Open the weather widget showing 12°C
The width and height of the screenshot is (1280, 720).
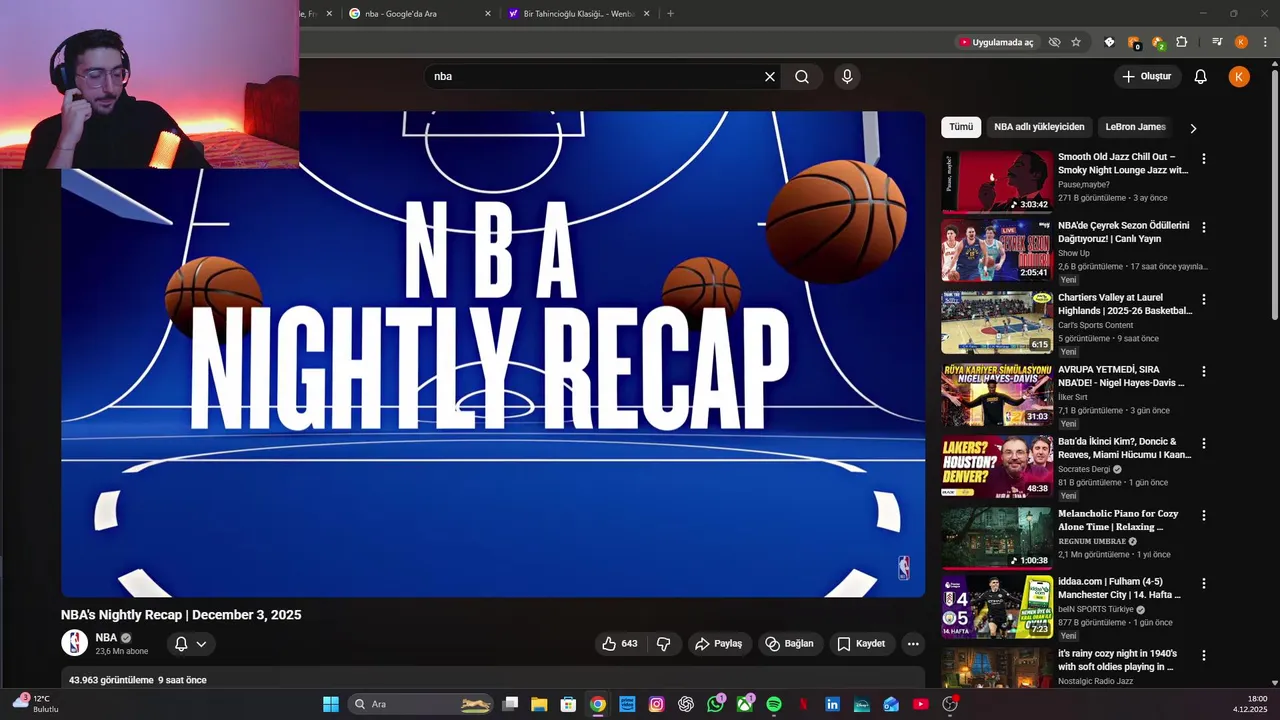(x=35, y=703)
